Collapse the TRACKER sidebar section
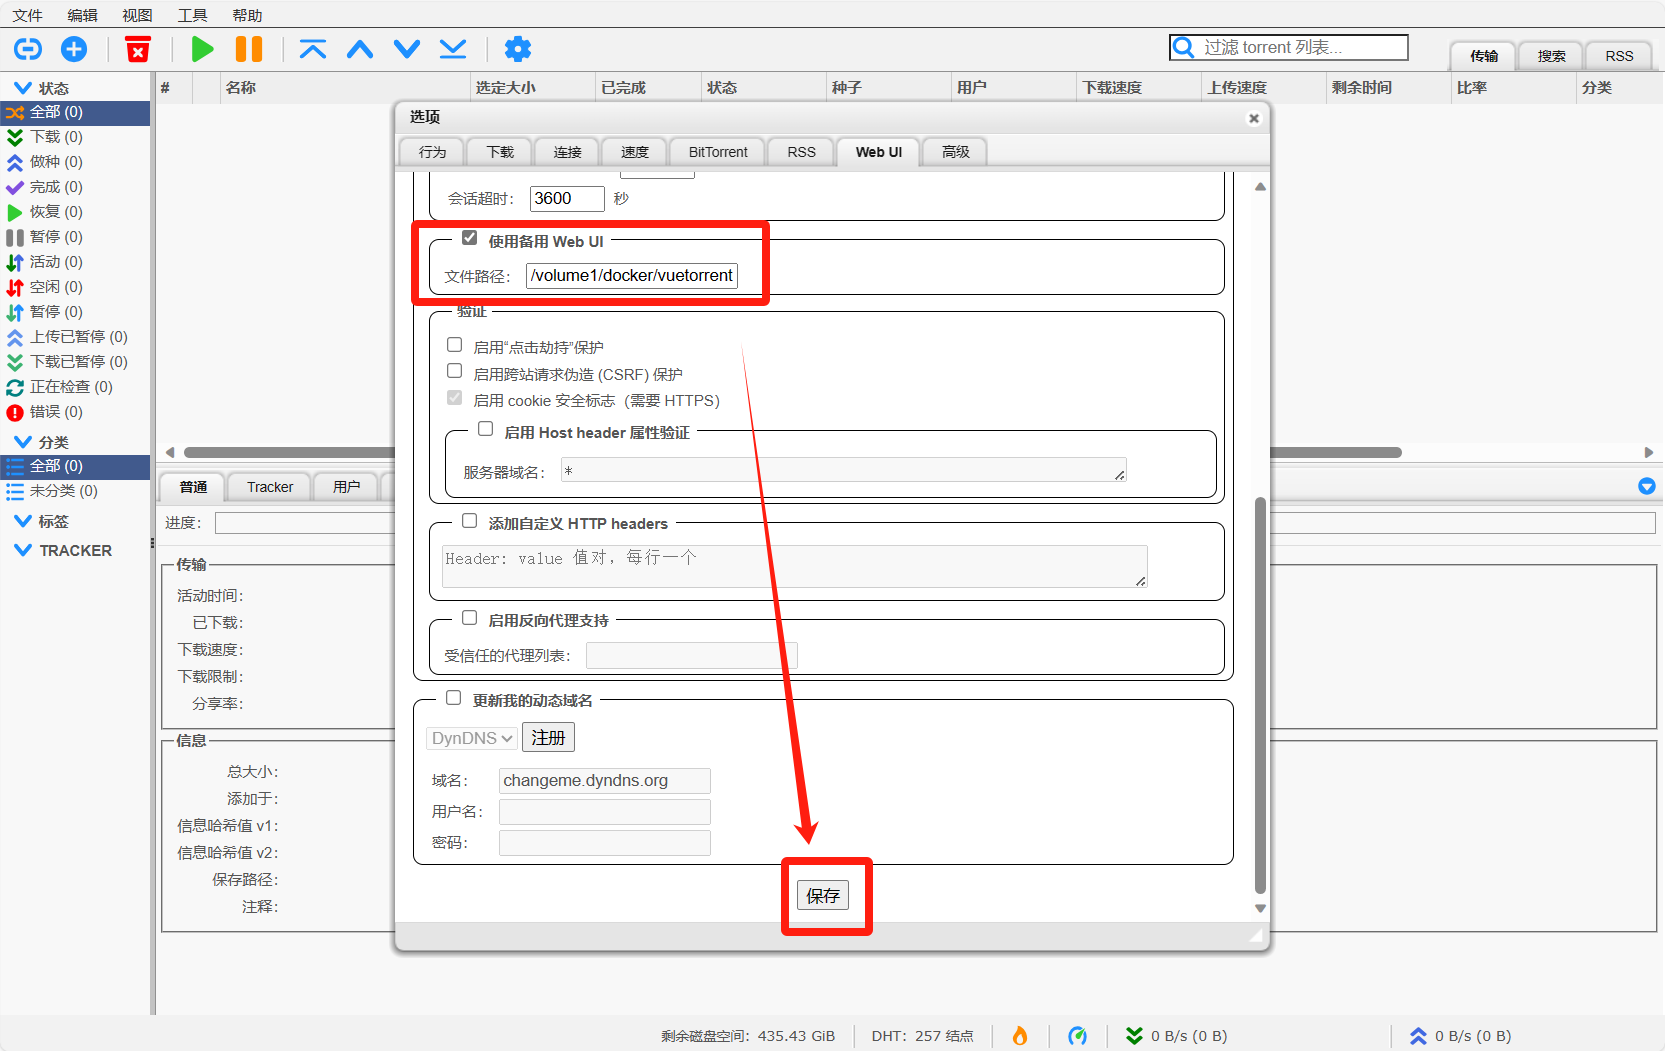Screen dimensions: 1665x1051 [x=23, y=550]
